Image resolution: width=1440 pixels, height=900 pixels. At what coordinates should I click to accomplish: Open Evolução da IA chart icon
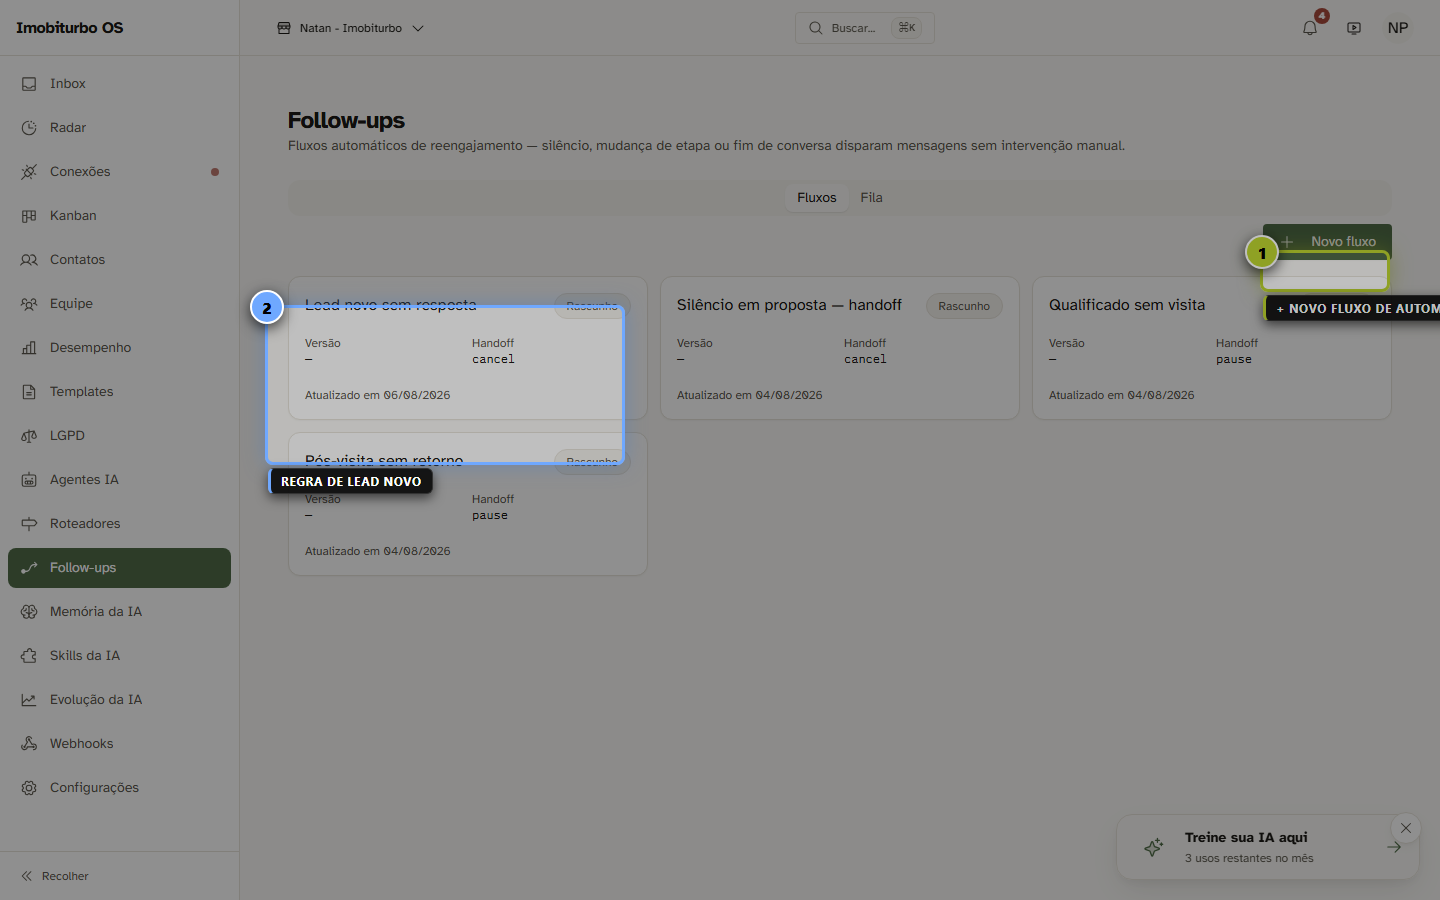(29, 700)
